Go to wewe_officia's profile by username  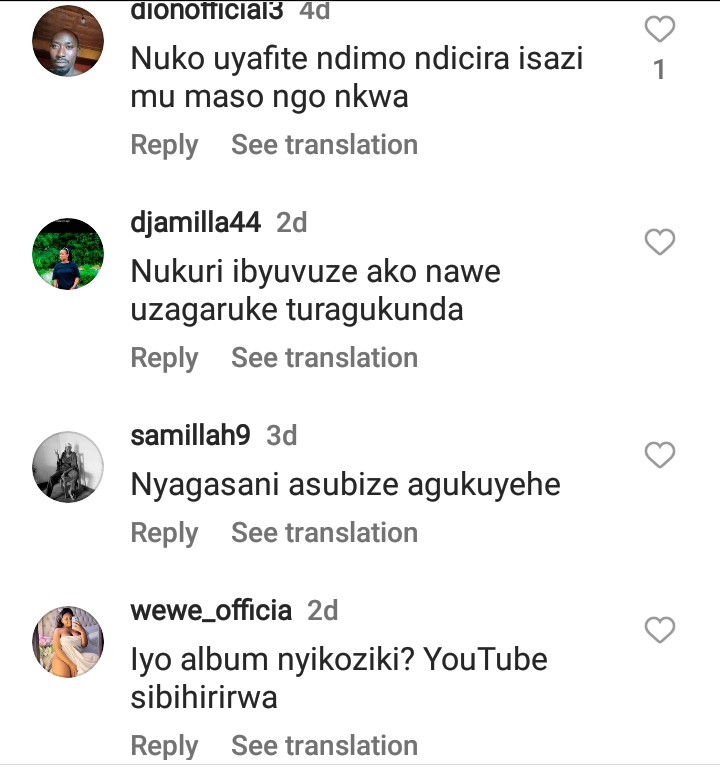(211, 610)
